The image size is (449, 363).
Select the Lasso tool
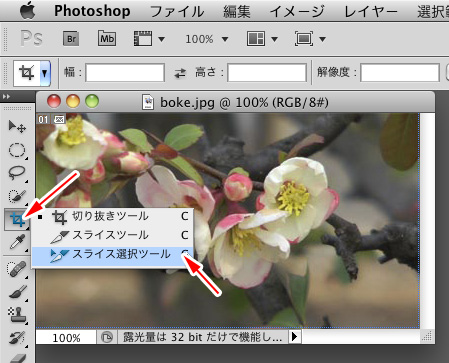click(17, 172)
